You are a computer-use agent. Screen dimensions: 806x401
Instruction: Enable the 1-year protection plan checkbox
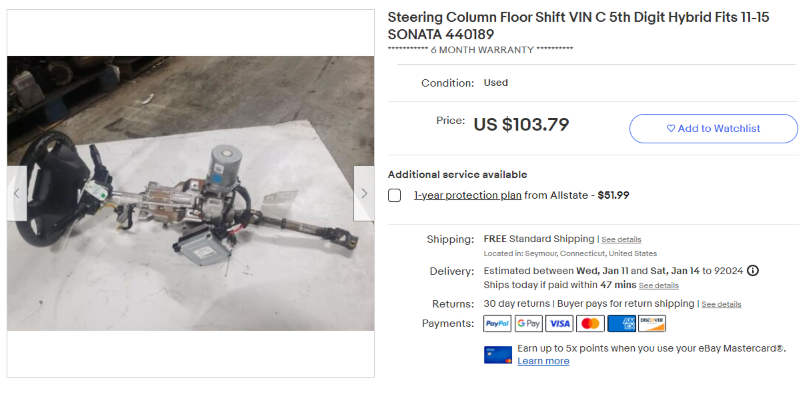point(395,195)
